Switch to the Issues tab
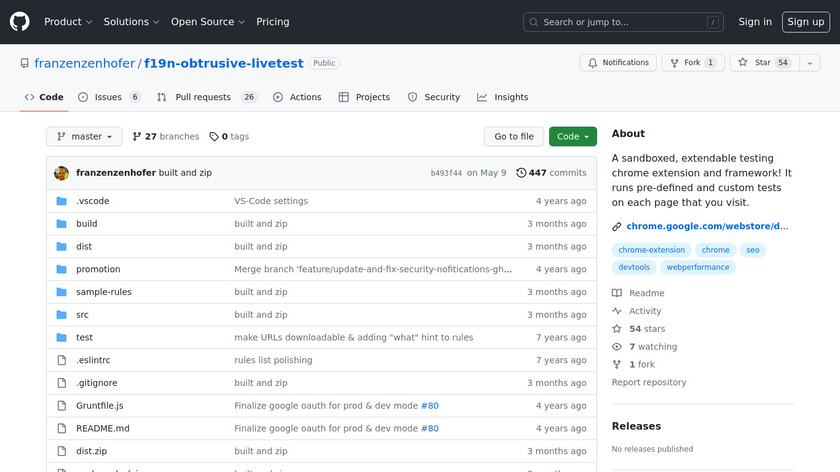This screenshot has height=472, width=840. pyautogui.click(x=109, y=97)
